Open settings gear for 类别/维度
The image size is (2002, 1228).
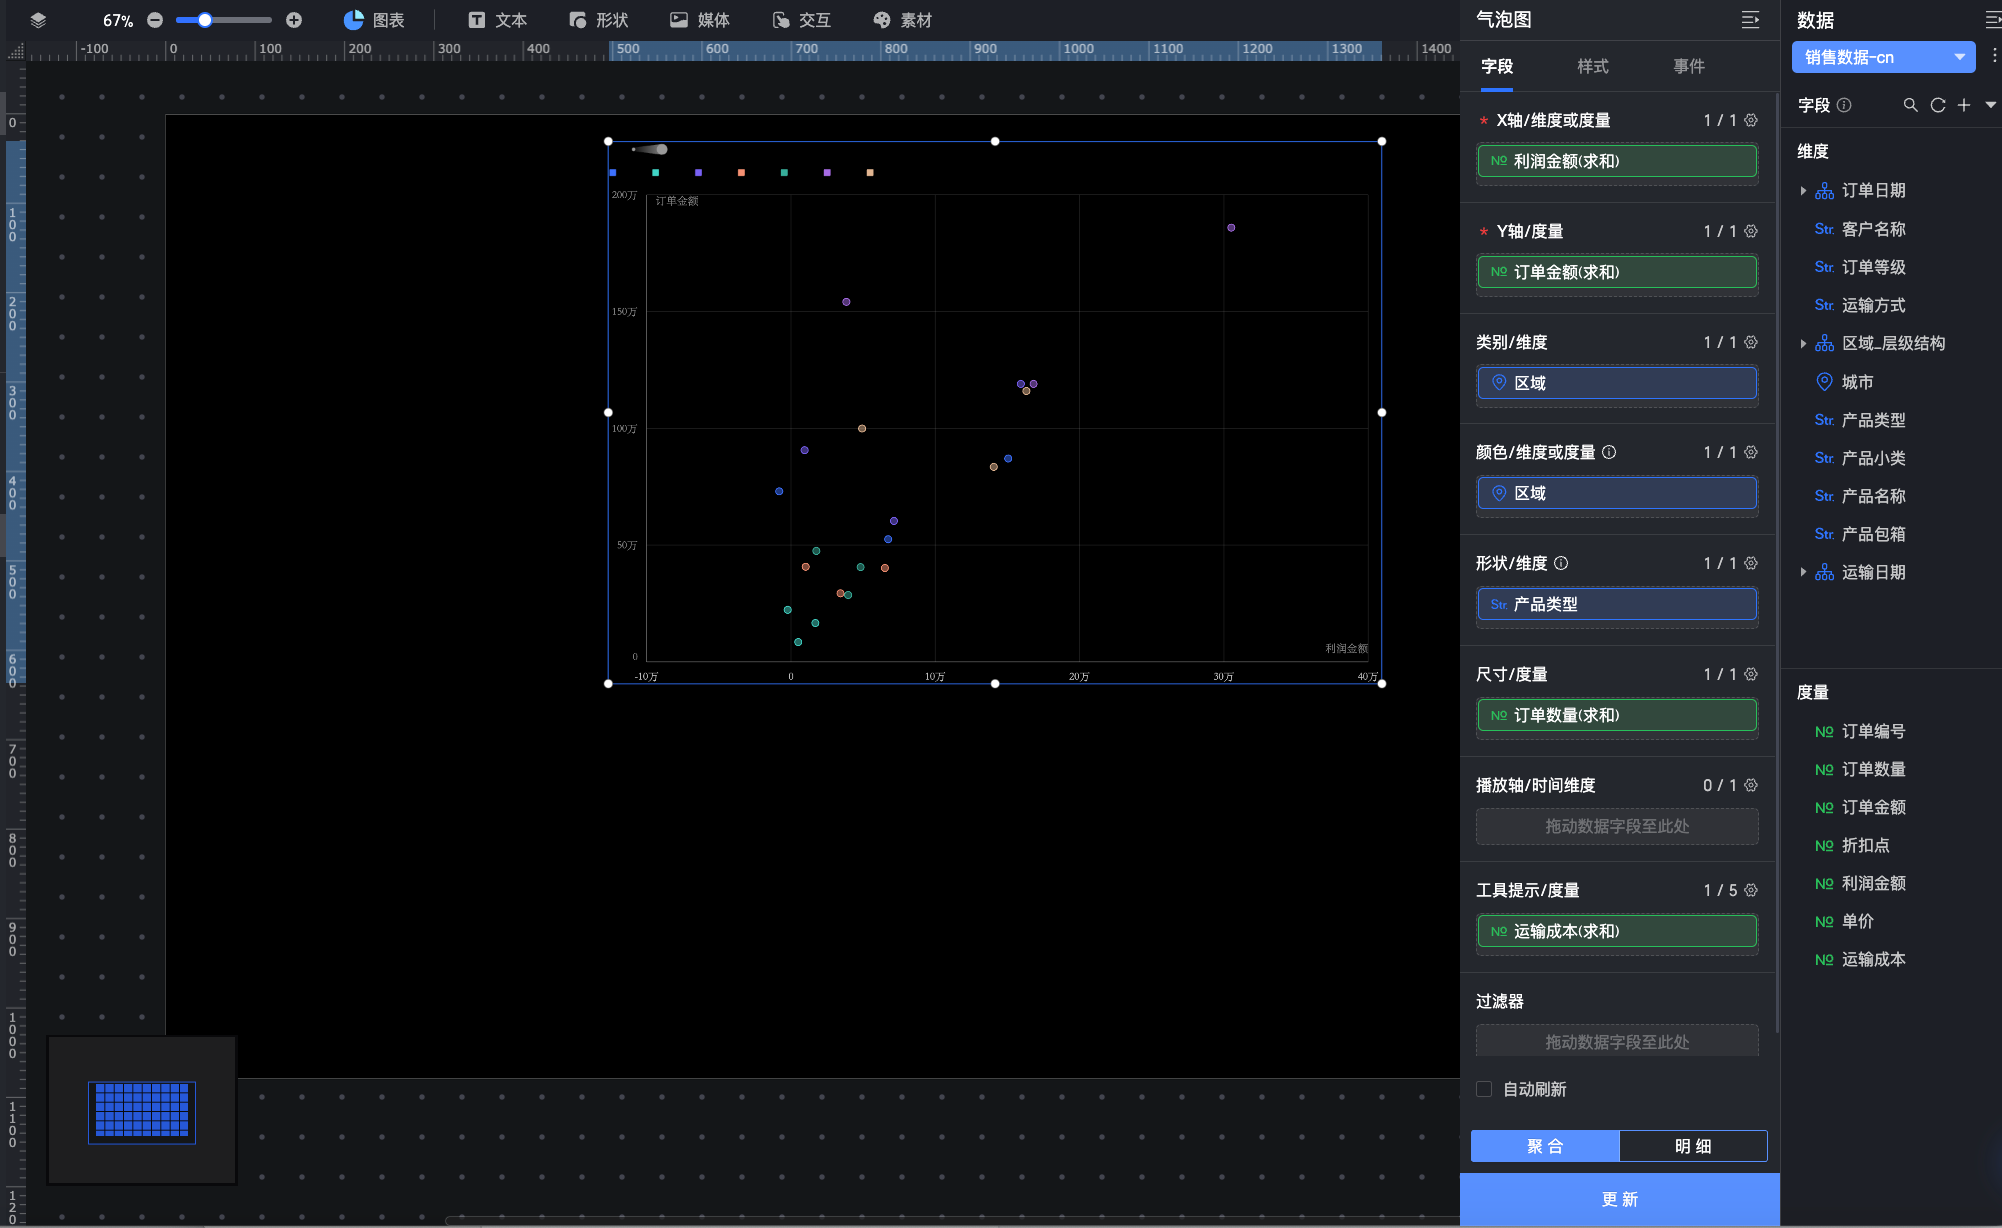click(1751, 342)
